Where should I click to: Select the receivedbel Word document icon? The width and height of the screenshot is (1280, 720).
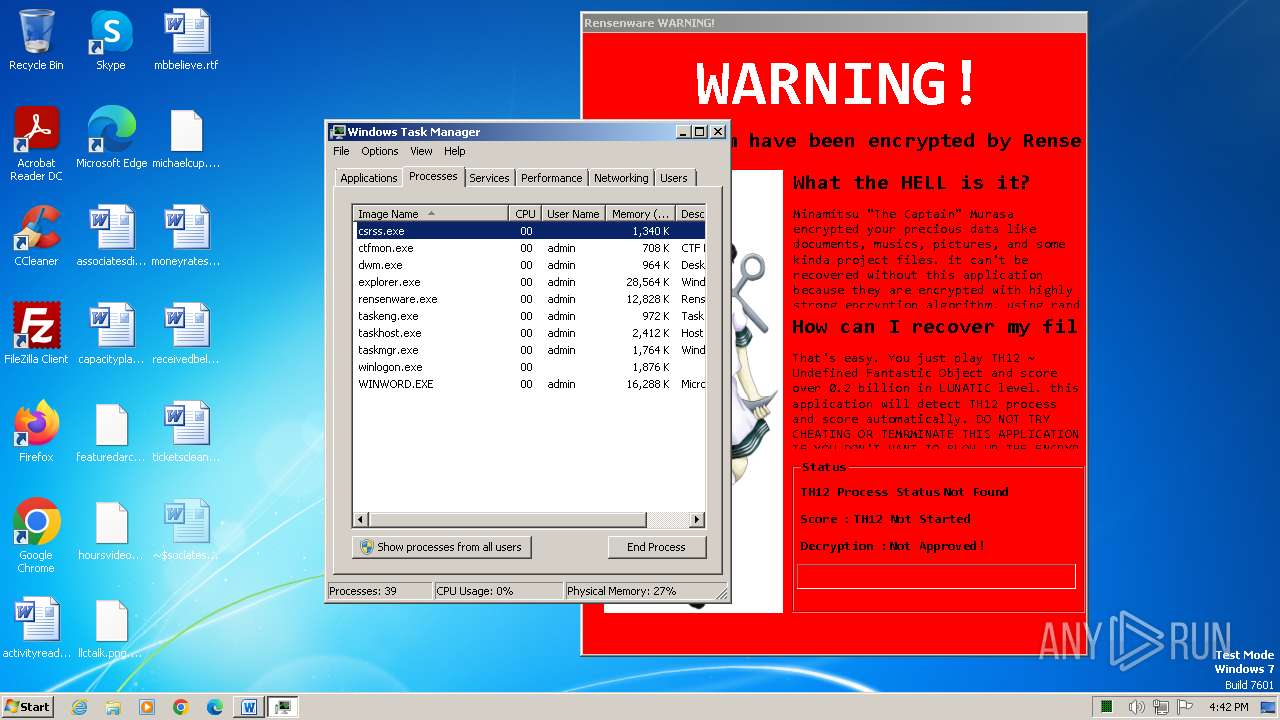[x=186, y=334]
